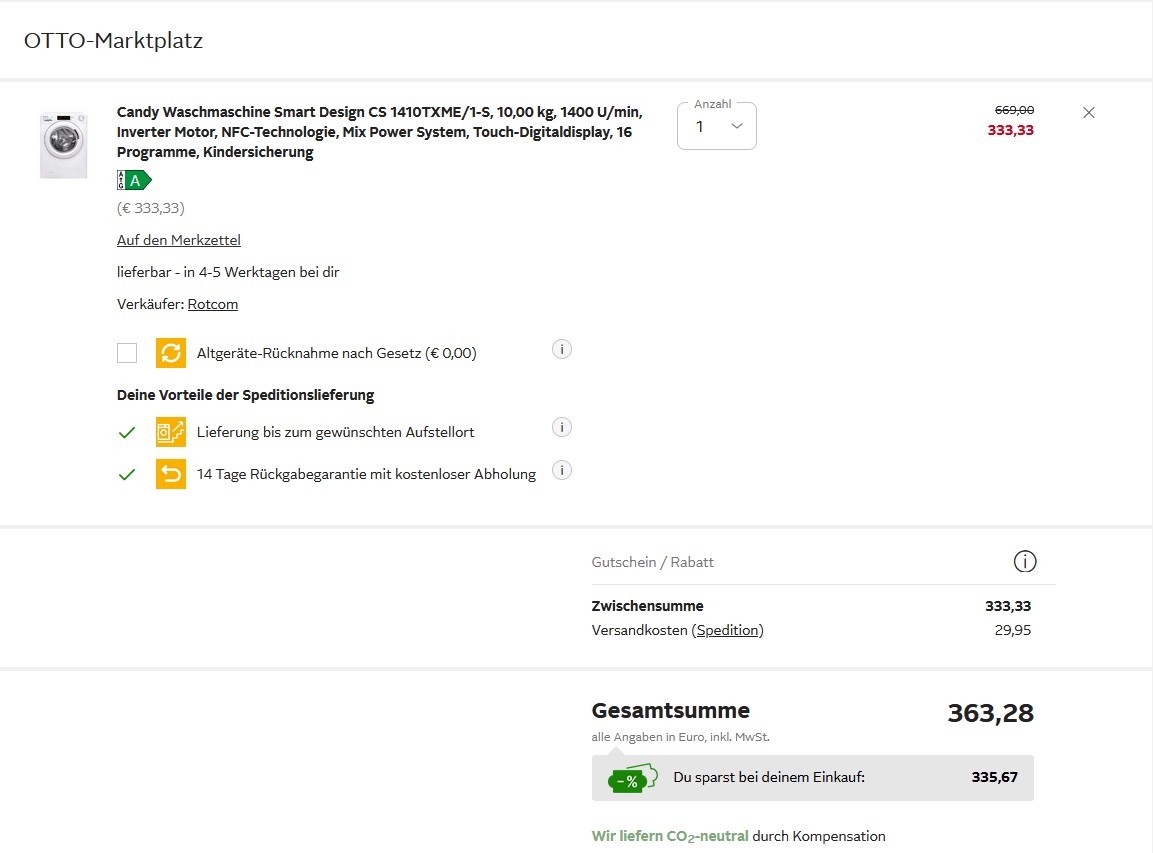1153x853 pixels.
Task: Click the Zwischensumme label
Action: tap(647, 606)
